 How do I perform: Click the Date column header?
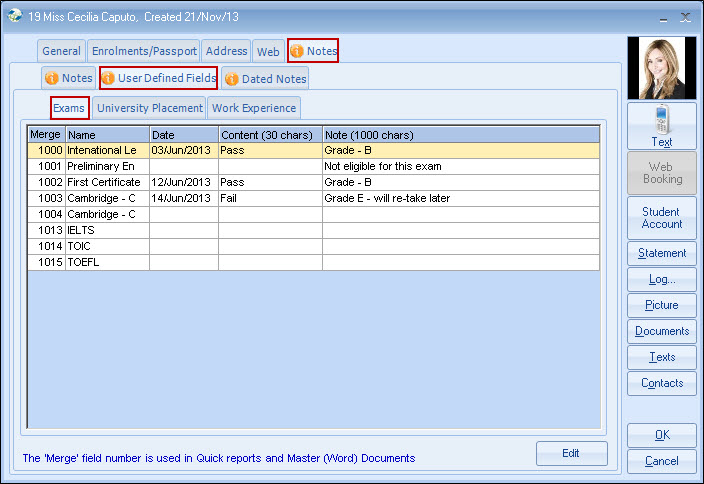183,135
